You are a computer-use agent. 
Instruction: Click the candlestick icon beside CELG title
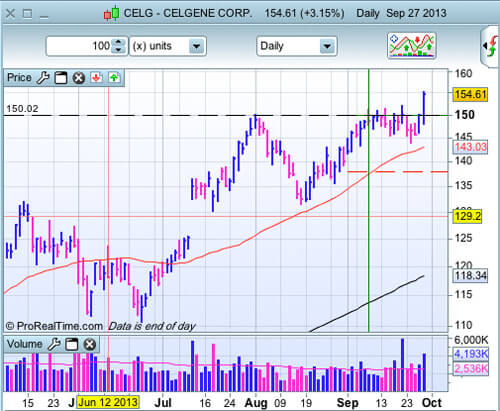[x=111, y=13]
